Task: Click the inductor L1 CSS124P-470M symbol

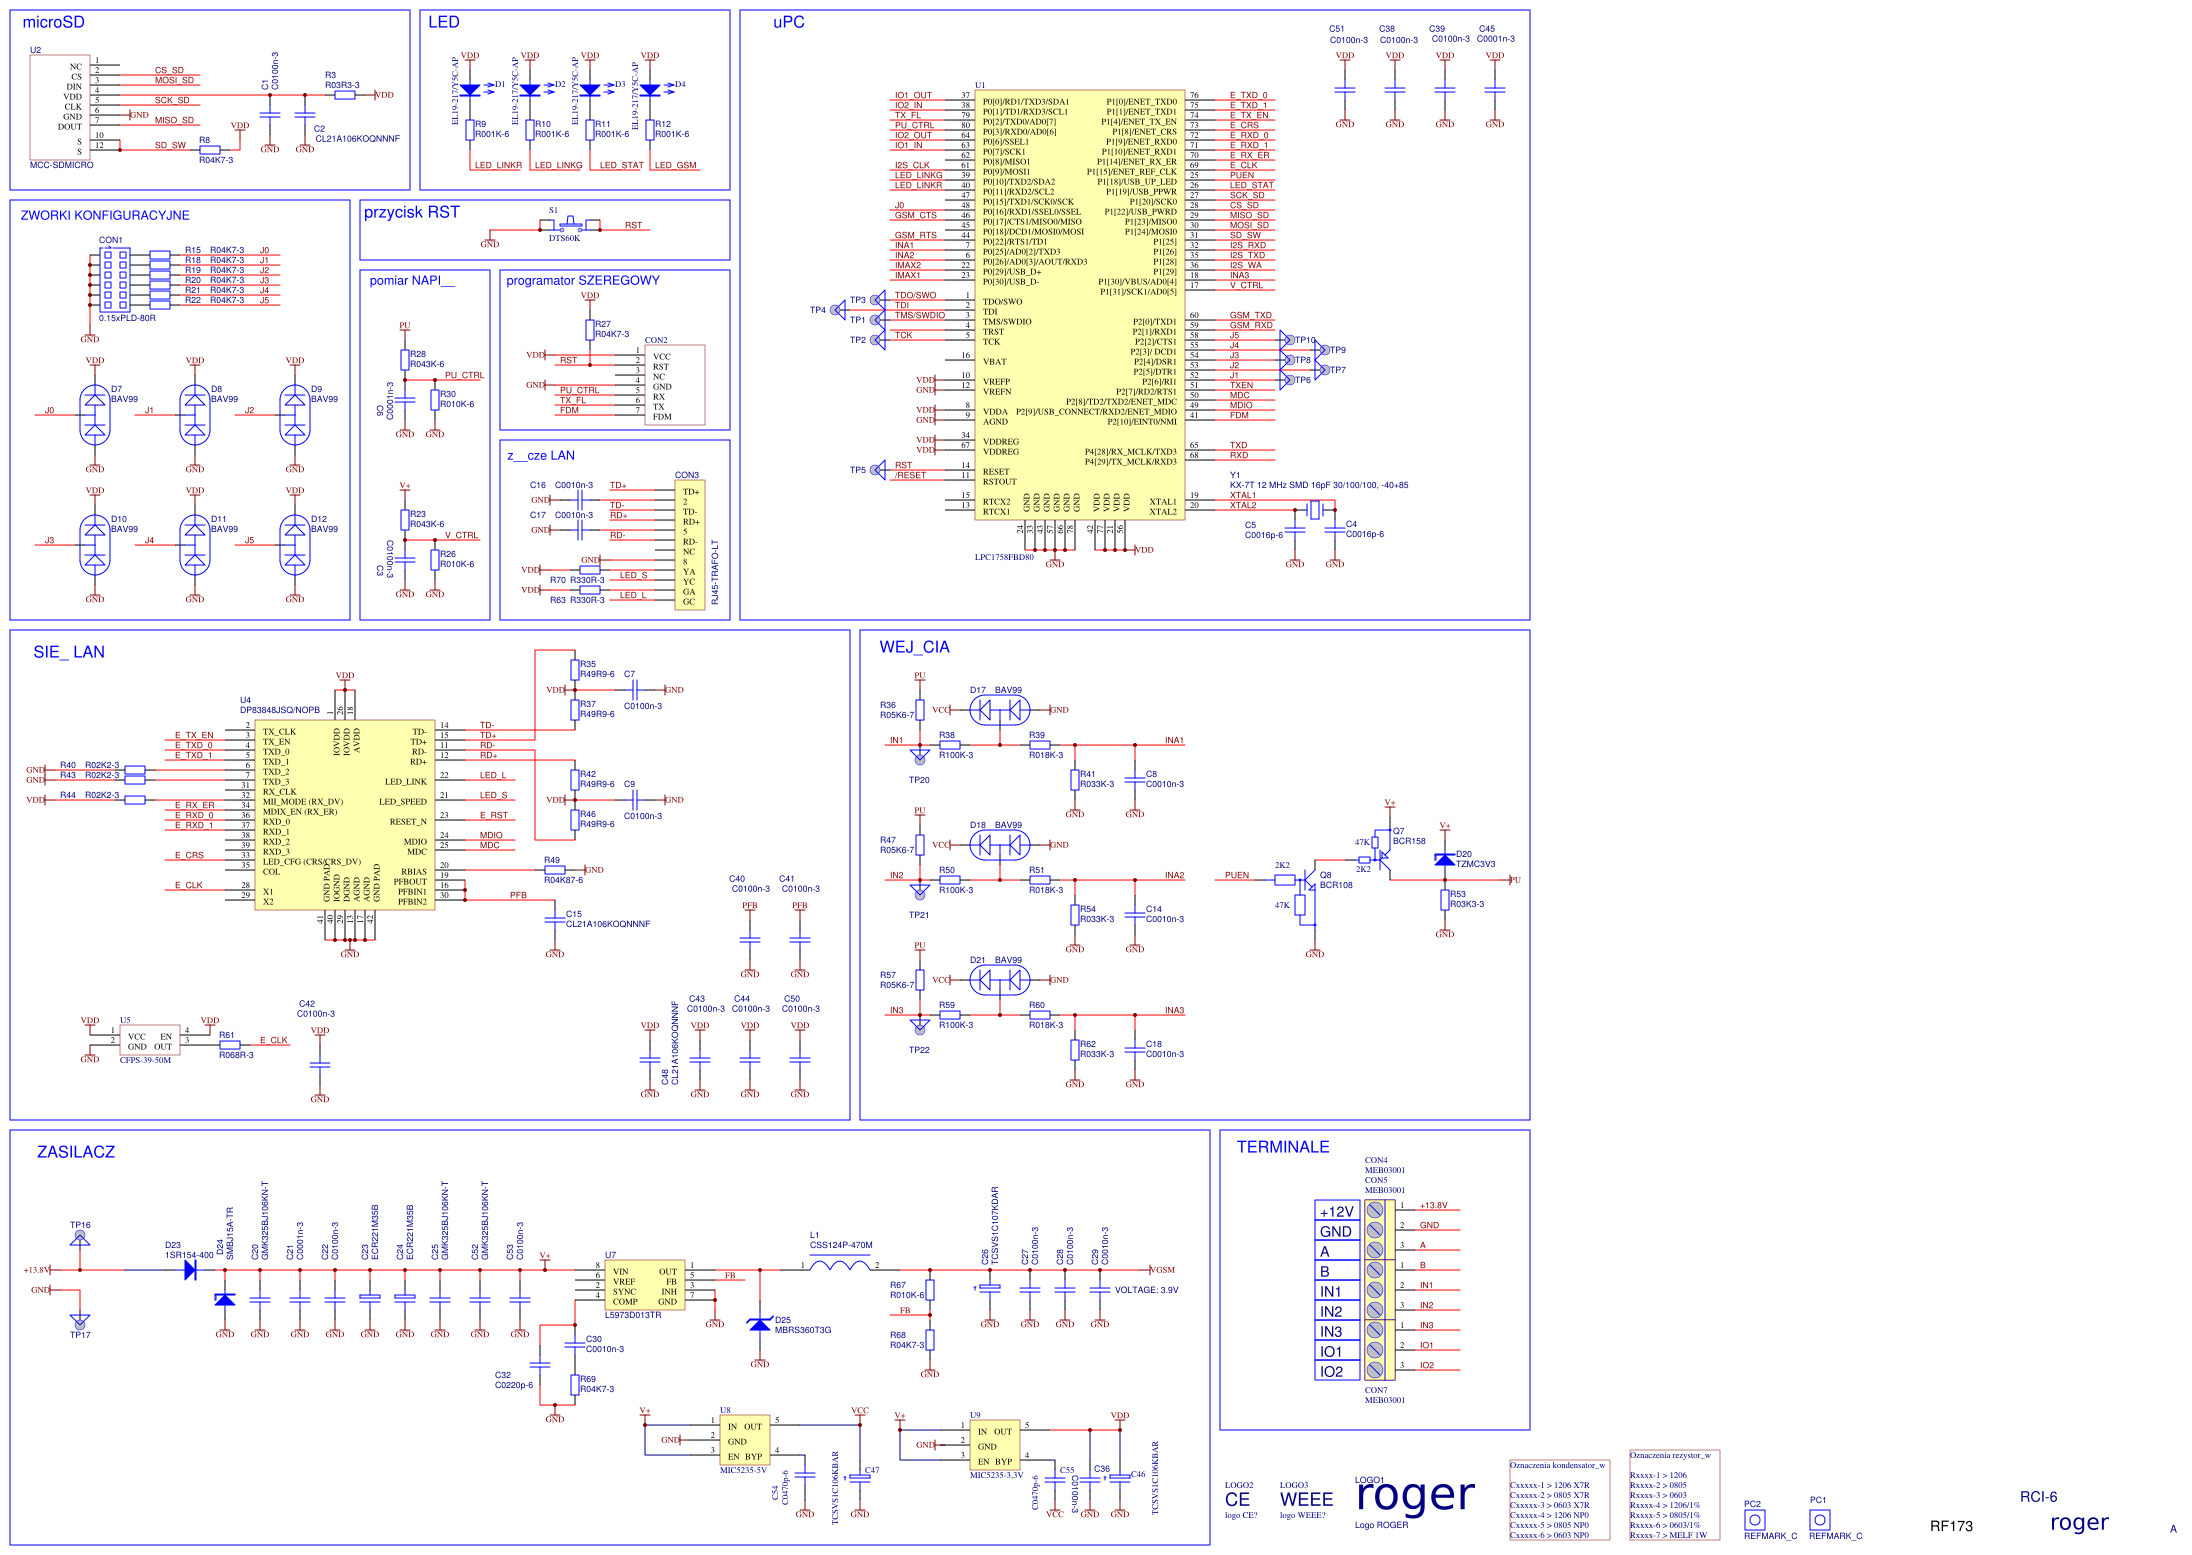Action: pos(840,1263)
